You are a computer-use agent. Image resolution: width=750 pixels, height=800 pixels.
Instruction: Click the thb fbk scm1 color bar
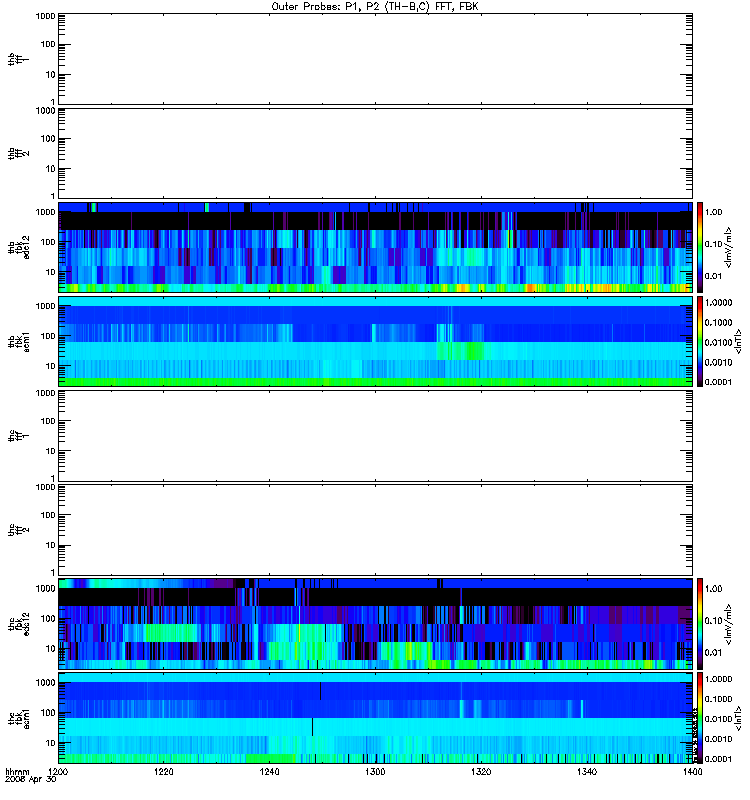coord(699,341)
